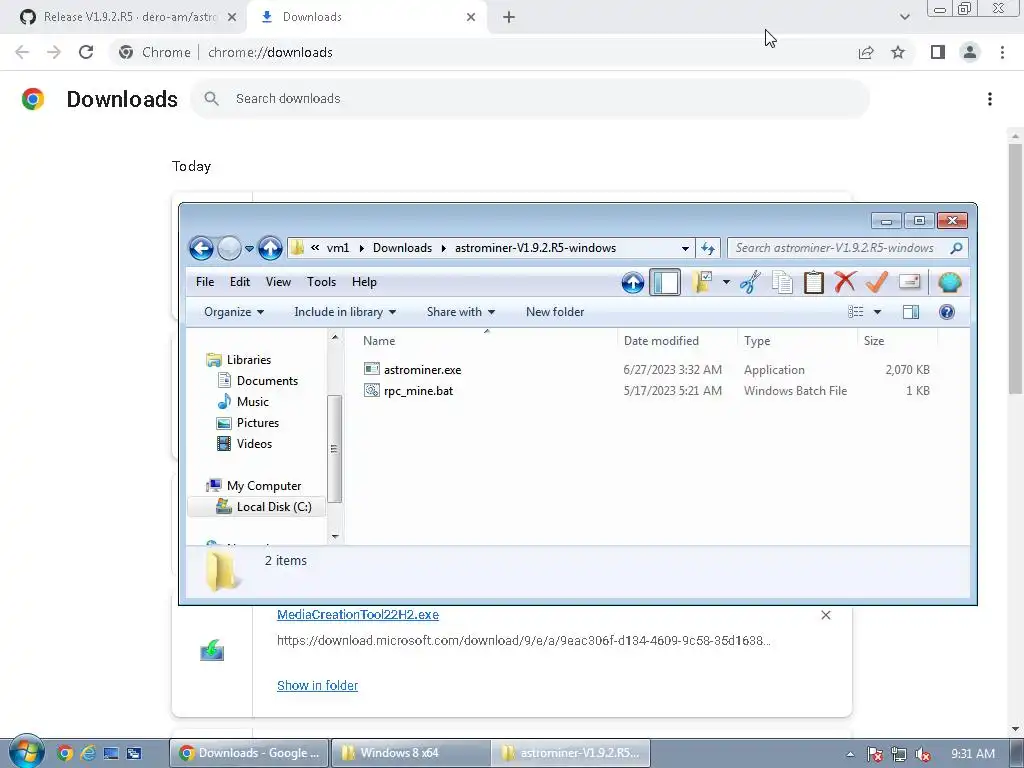
Task: Open the Edit menu in Explorer
Action: pyautogui.click(x=240, y=282)
